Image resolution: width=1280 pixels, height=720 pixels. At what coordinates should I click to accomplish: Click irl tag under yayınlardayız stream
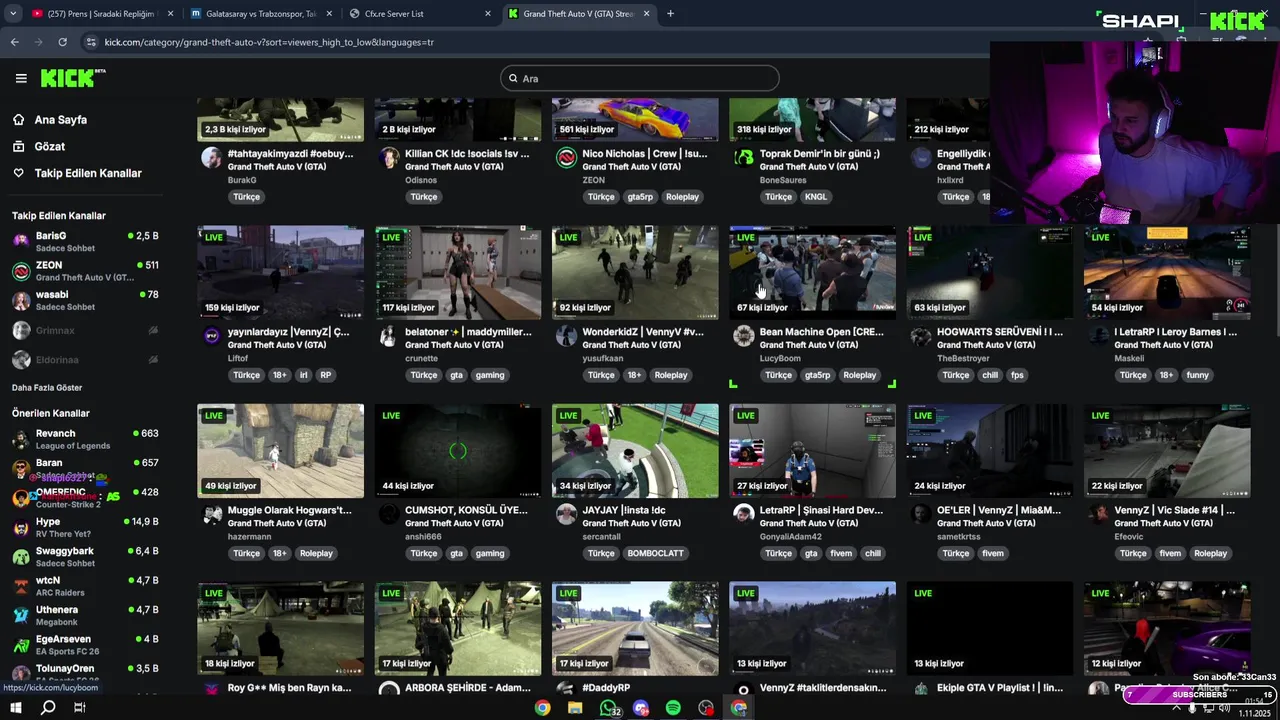pyautogui.click(x=303, y=375)
